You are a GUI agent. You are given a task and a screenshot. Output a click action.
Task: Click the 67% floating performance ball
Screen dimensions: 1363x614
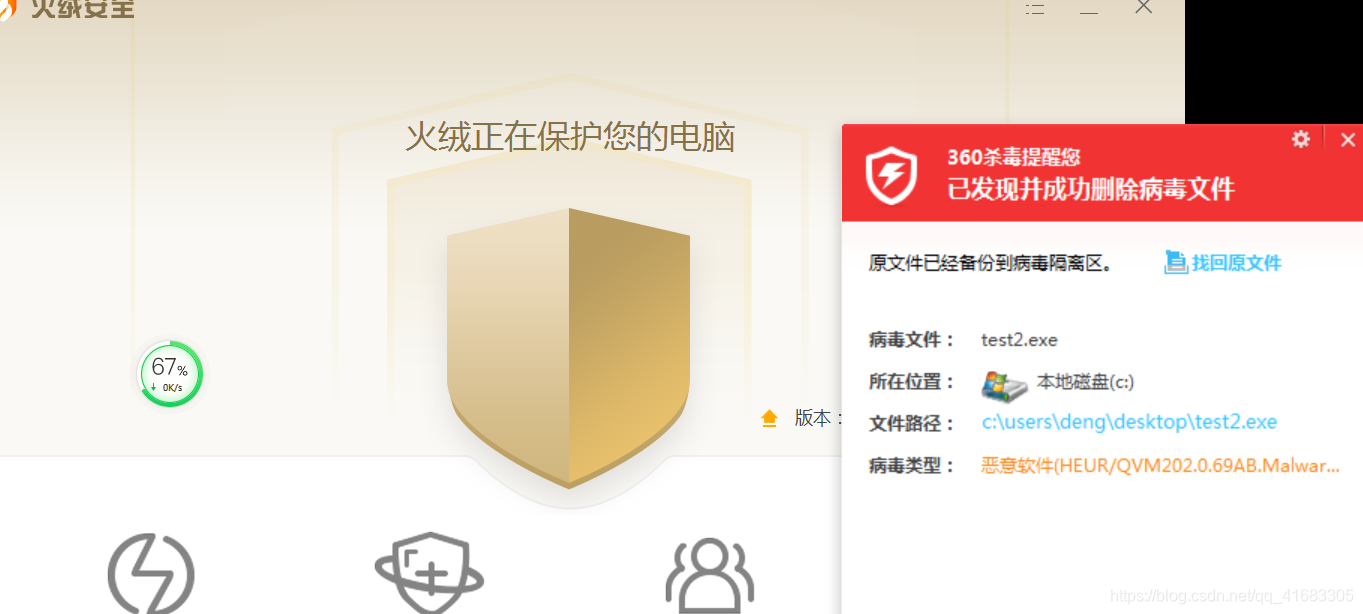click(x=170, y=374)
